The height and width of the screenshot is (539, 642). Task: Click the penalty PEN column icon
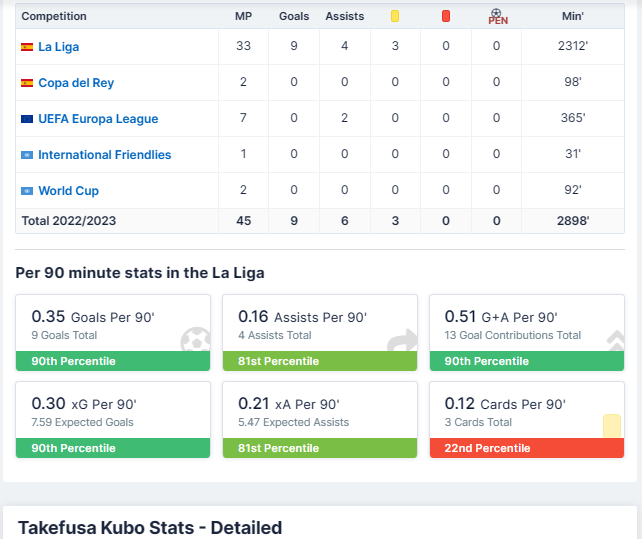(x=497, y=16)
